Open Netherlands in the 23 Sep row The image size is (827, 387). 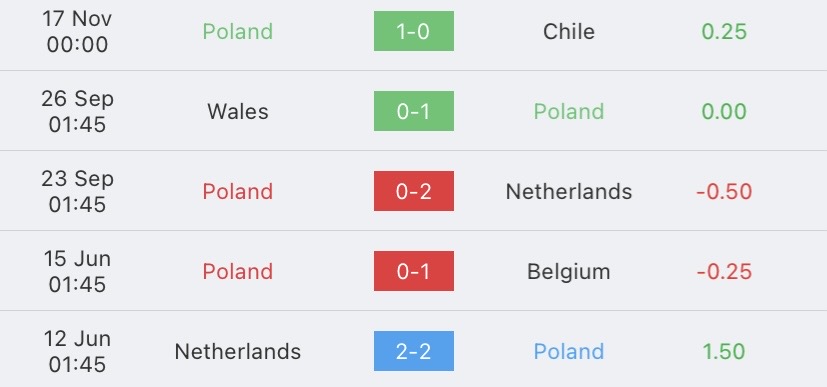pyautogui.click(x=569, y=191)
